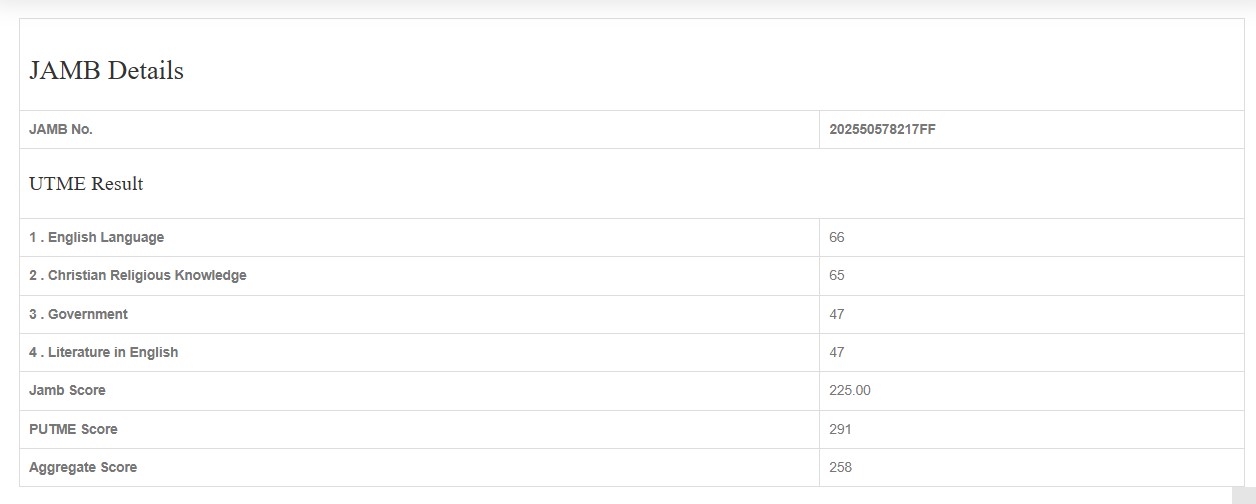Select the English Language score 66

click(x=837, y=237)
